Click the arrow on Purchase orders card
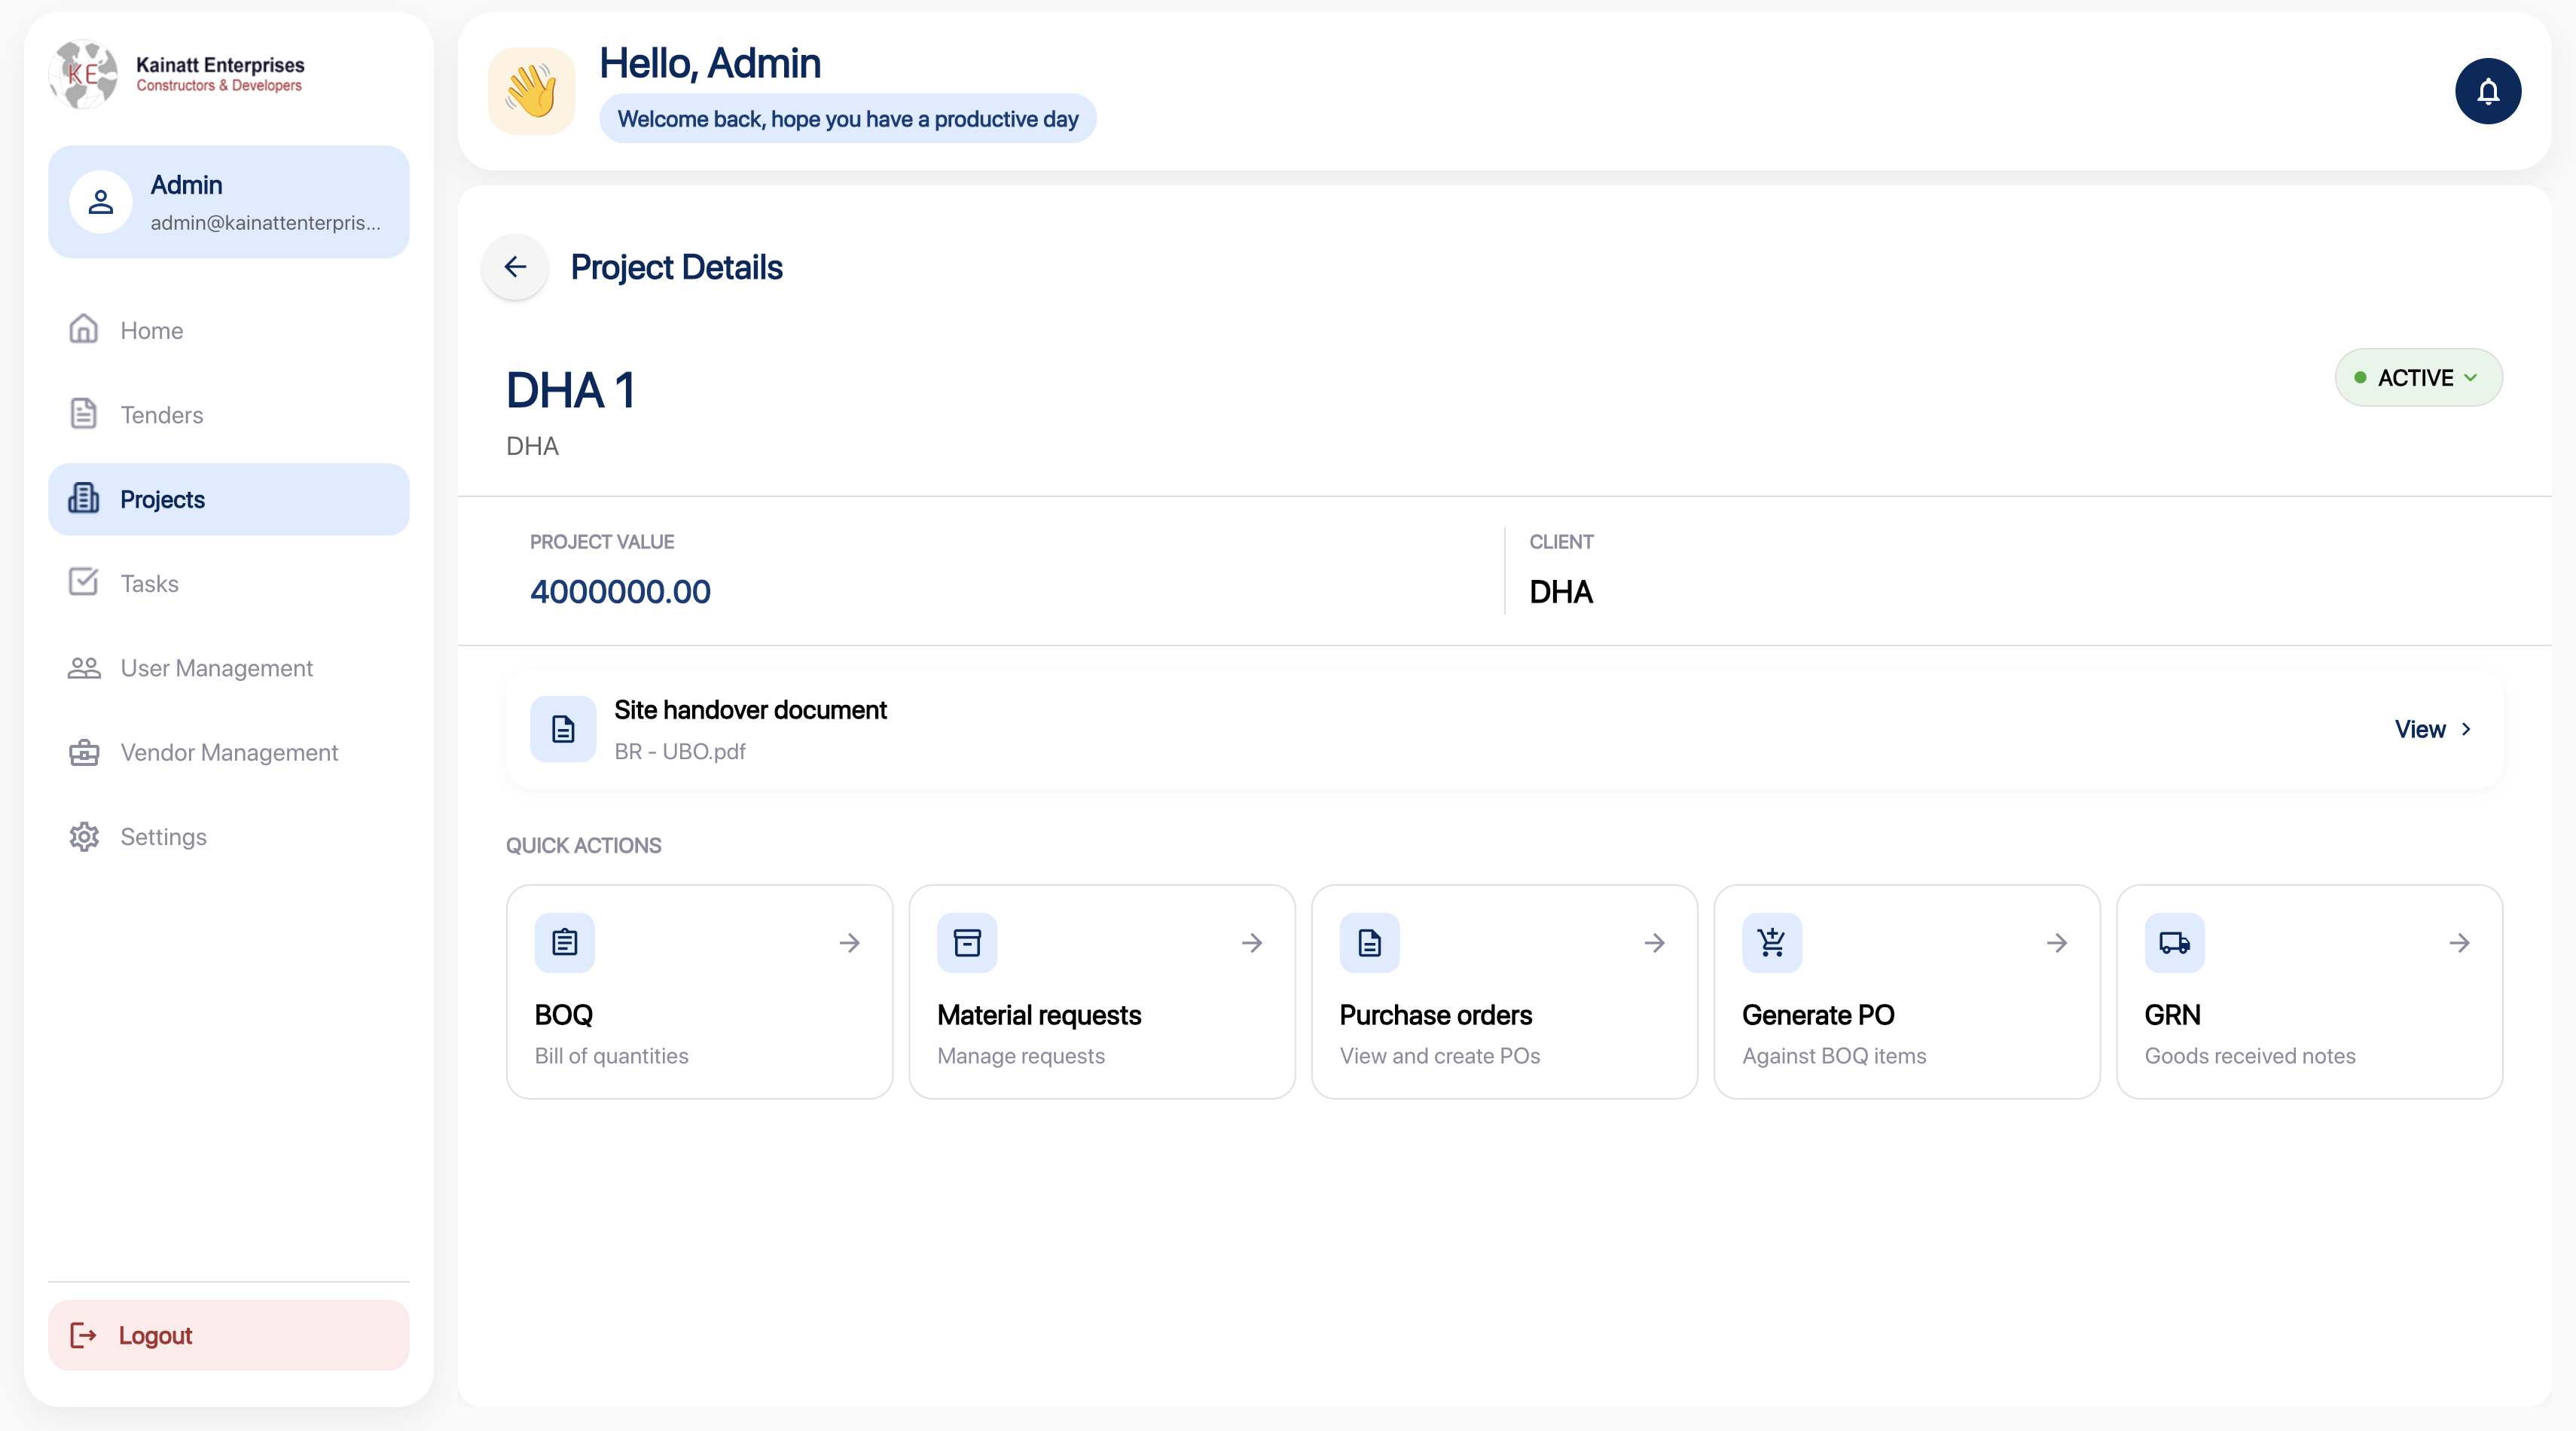Viewport: 2576px width, 1431px height. (1655, 942)
